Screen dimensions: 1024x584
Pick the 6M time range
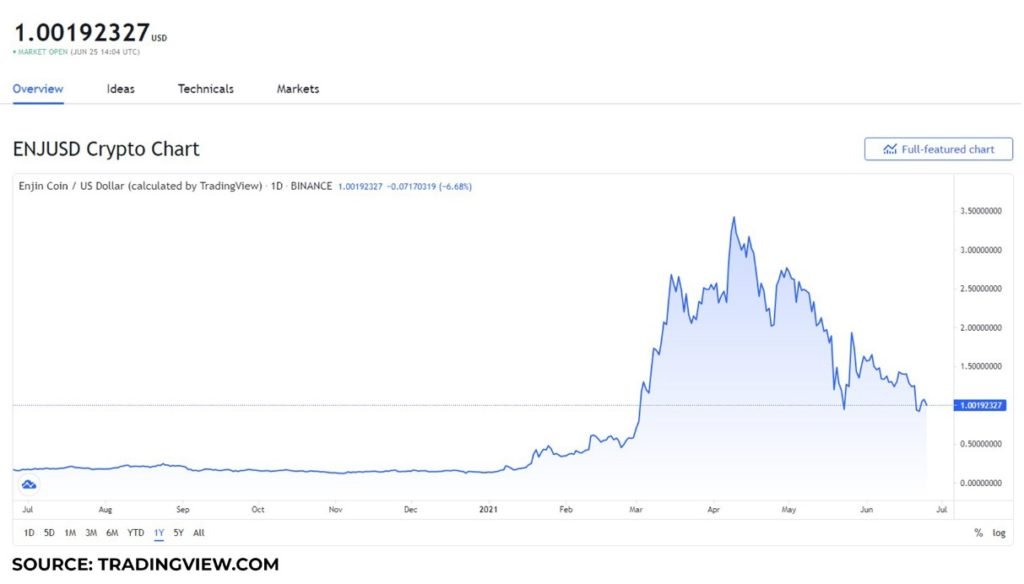point(112,533)
